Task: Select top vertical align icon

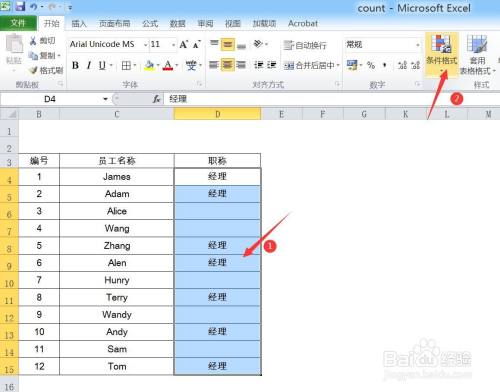Action: tap(214, 44)
